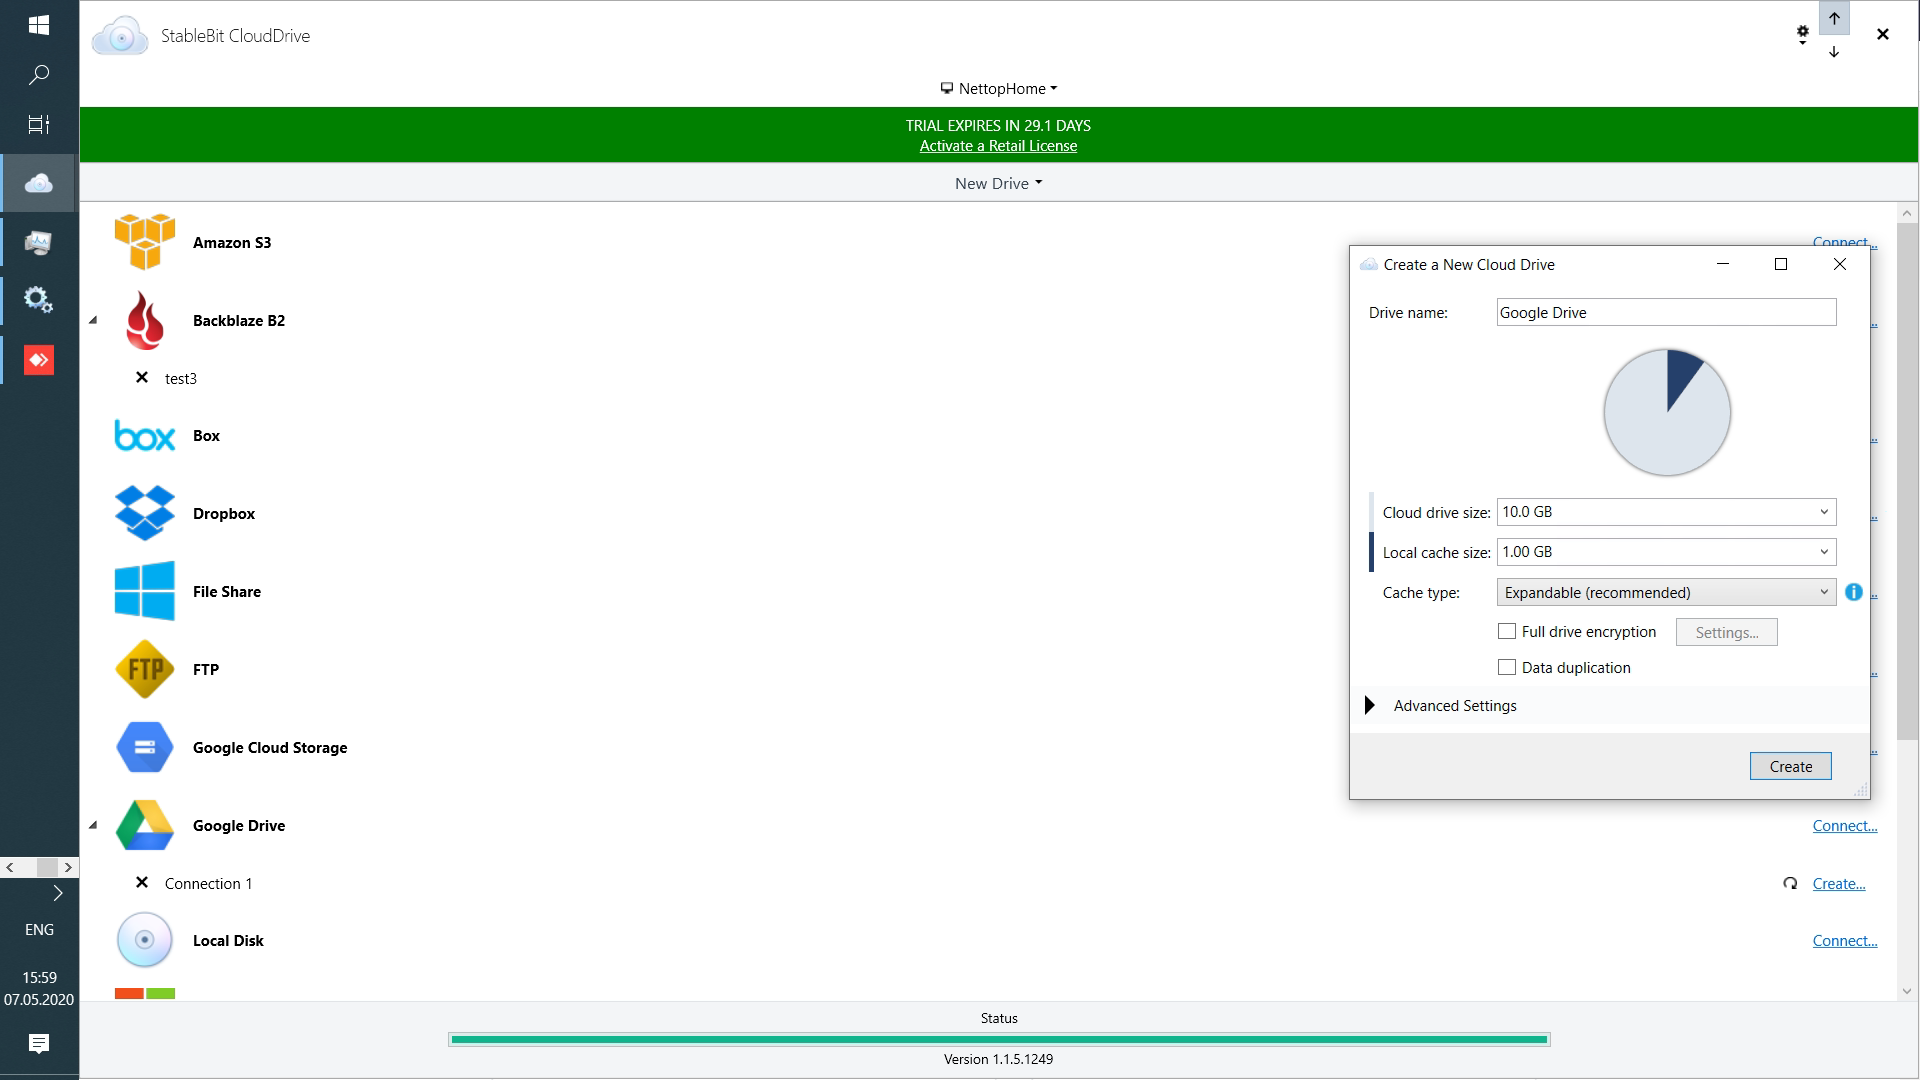Screen dimensions: 1920x1080
Task: Open the NettopHome computer dropdown
Action: pyautogui.click(x=999, y=88)
